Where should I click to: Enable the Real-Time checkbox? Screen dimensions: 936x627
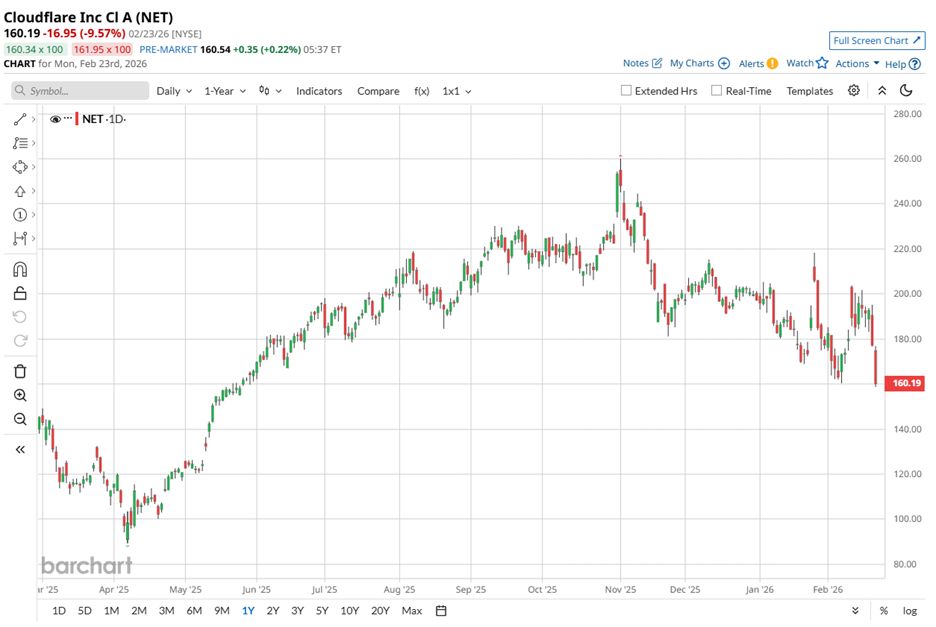coord(717,91)
